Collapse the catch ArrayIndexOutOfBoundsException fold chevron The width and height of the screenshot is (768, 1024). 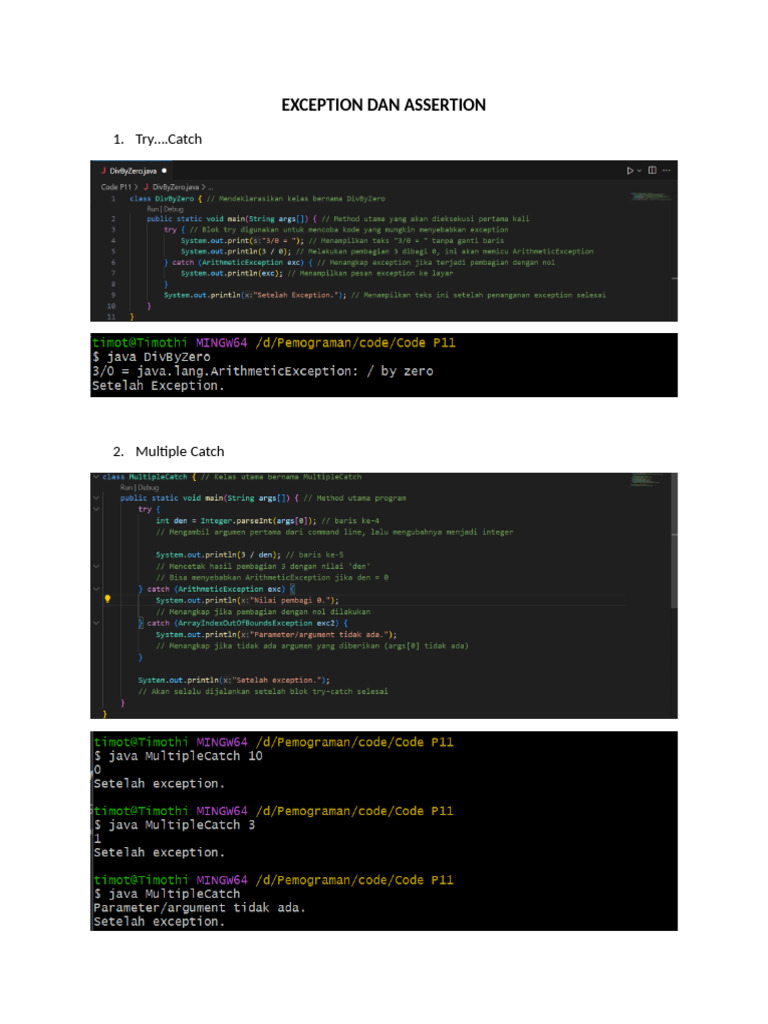tap(96, 623)
